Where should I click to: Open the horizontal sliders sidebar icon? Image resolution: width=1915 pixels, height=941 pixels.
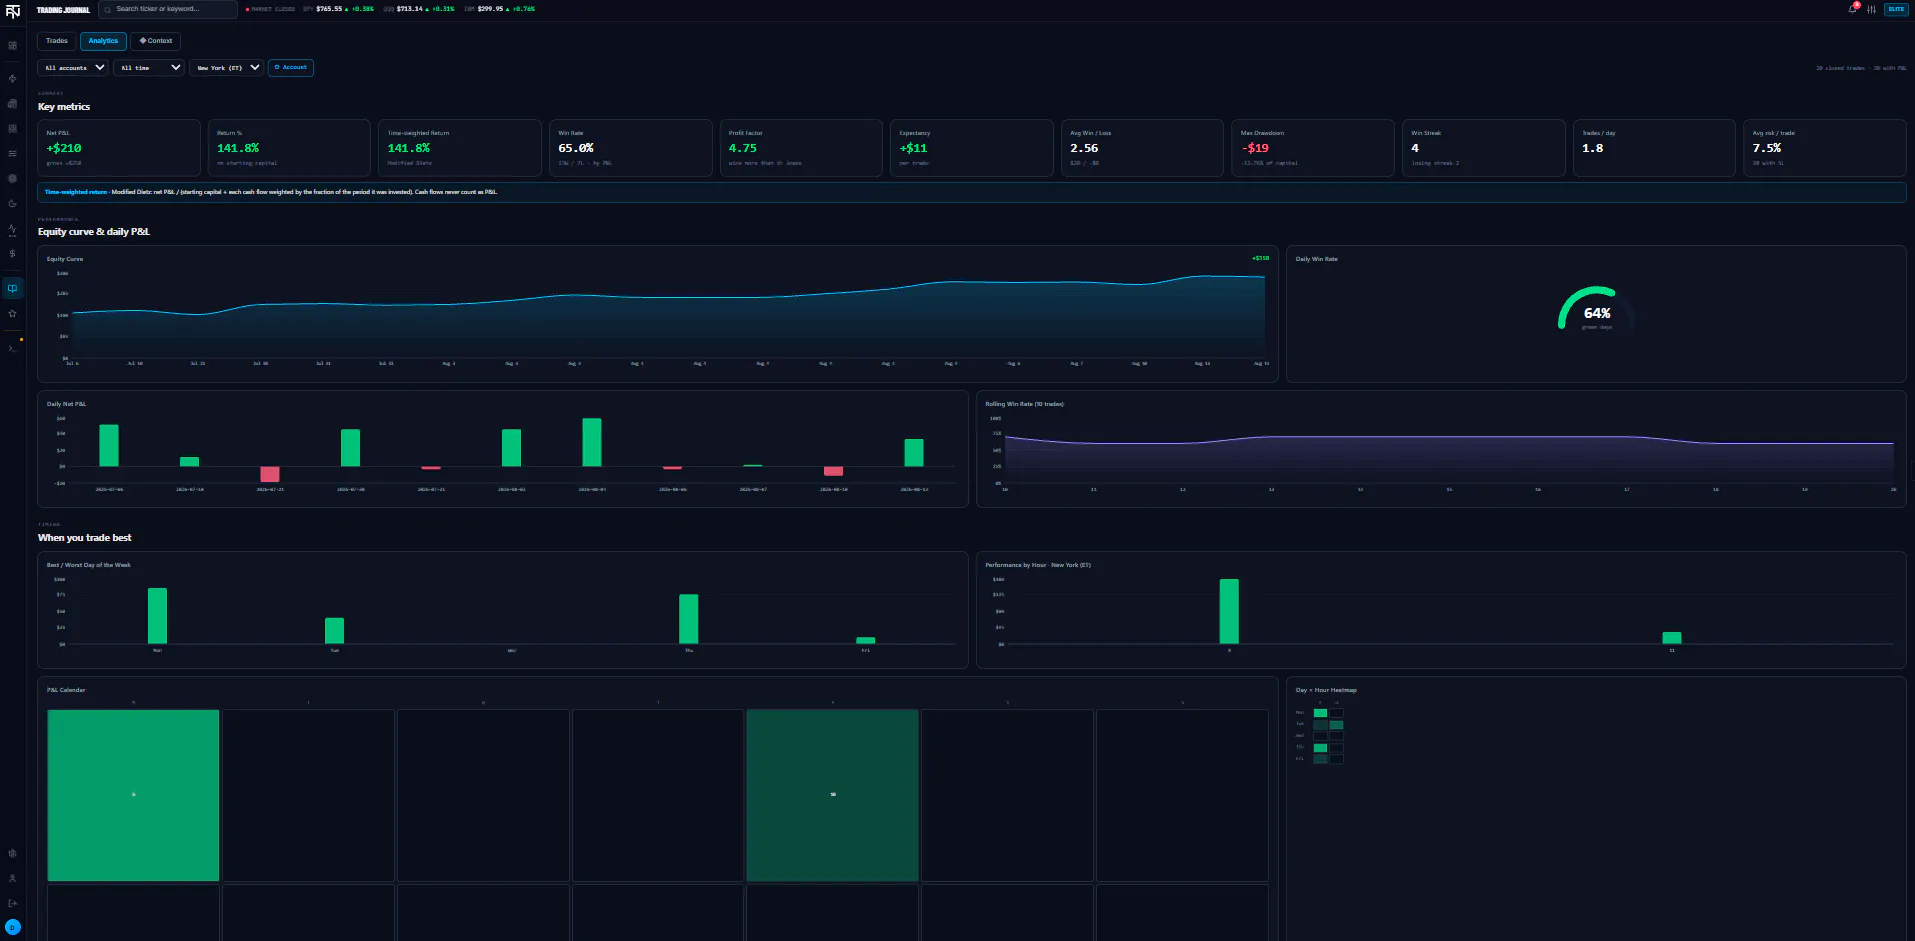click(12, 154)
